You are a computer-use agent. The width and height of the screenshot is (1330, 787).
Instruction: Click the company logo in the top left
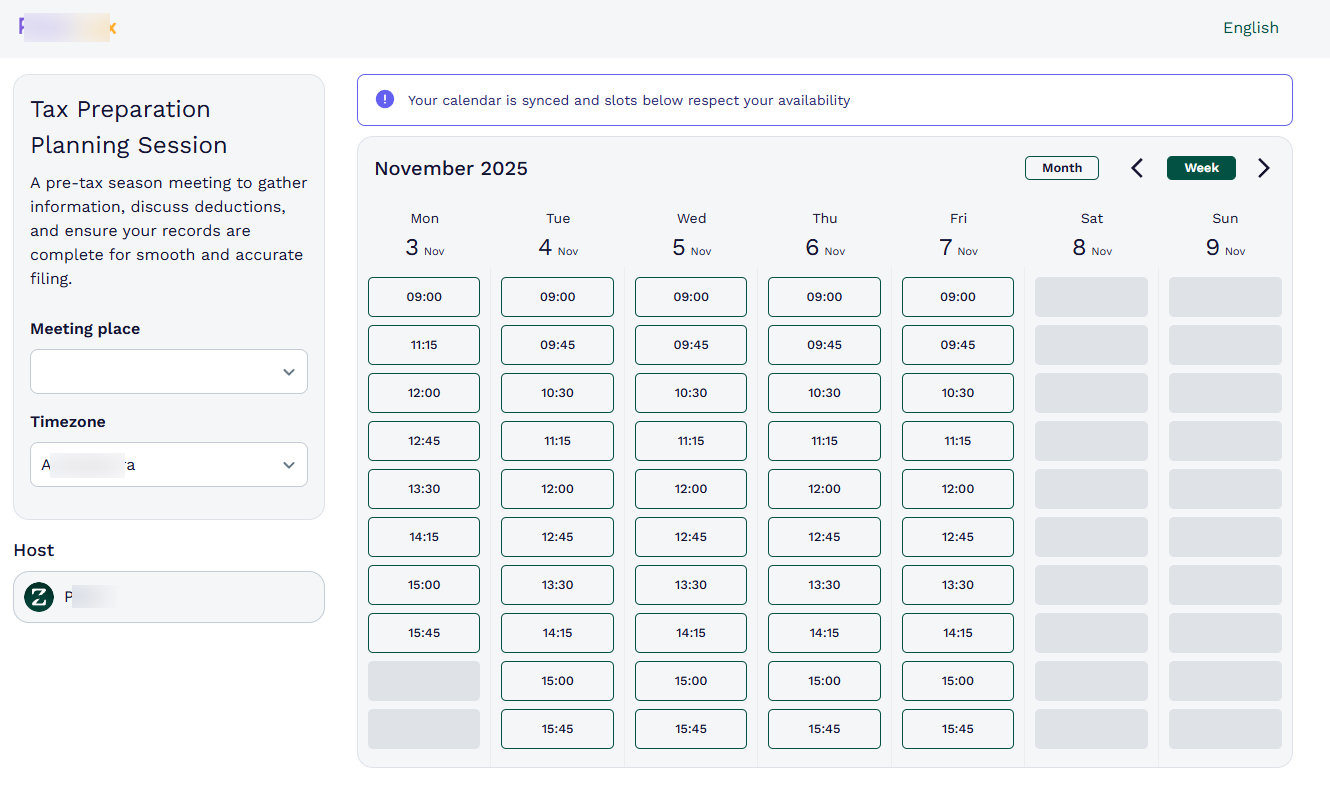65,27
